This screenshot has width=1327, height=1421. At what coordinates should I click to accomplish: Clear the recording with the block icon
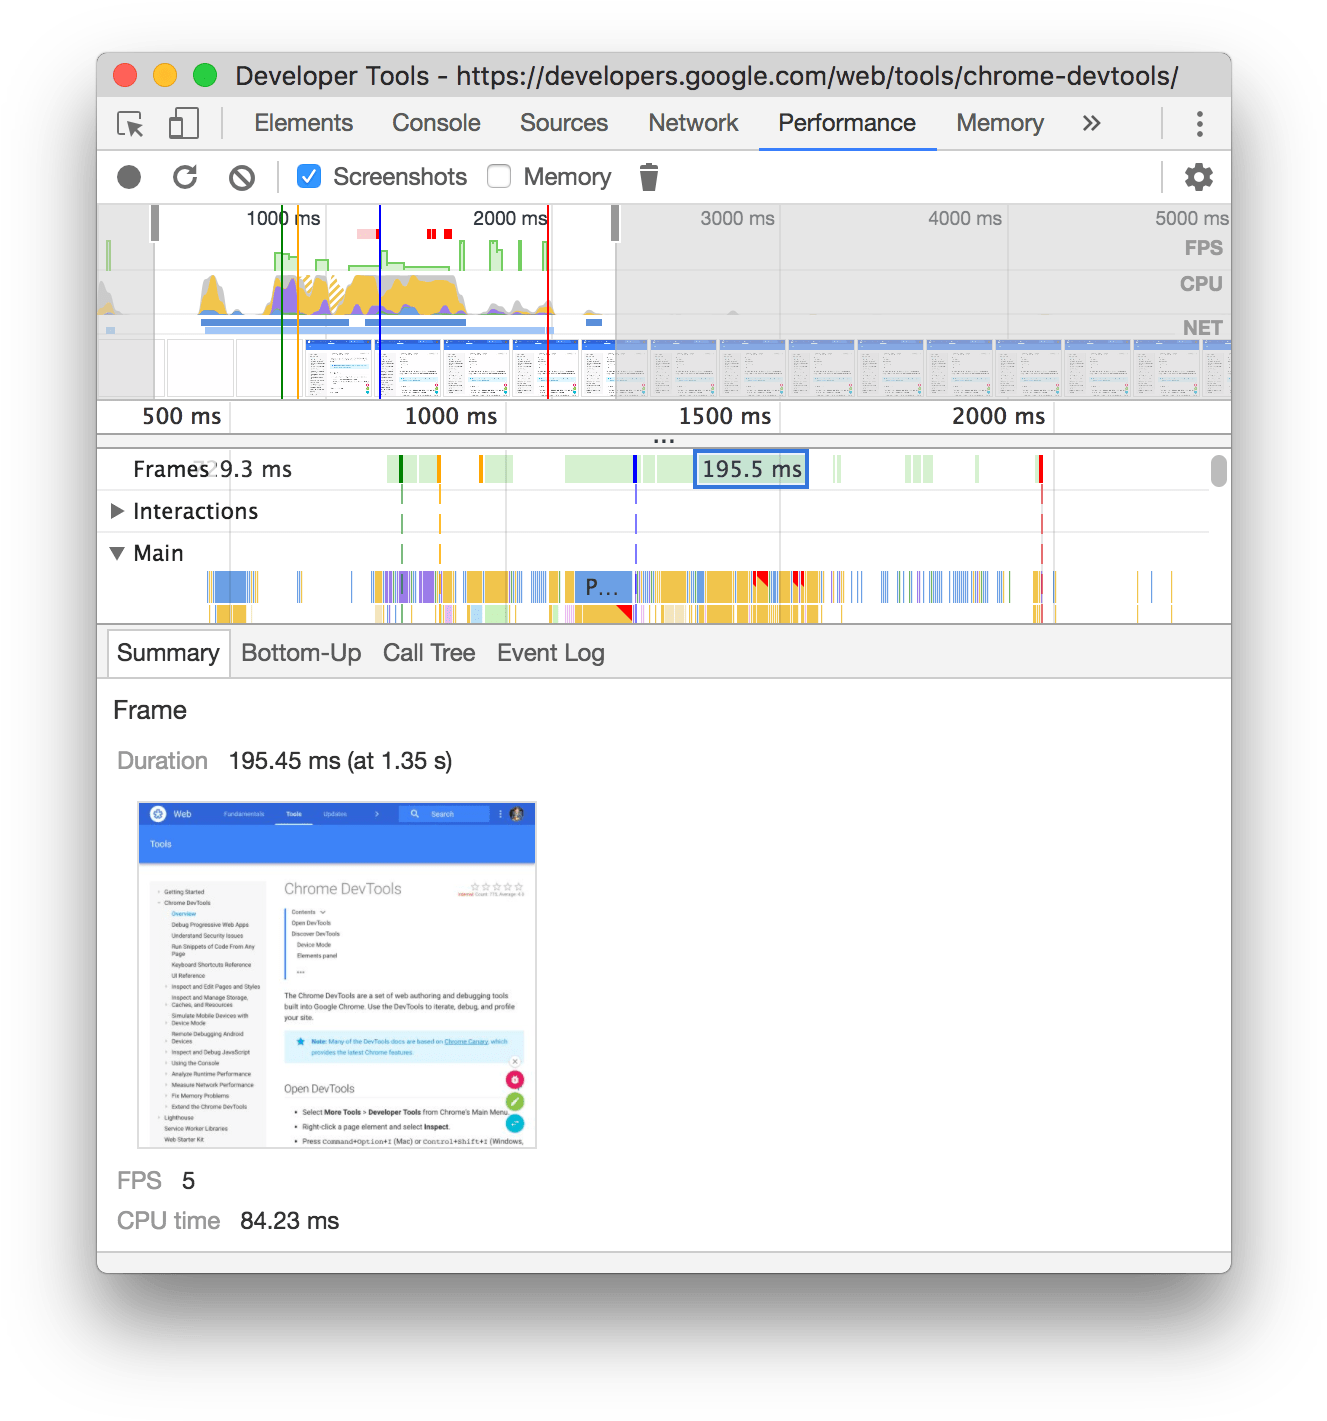pyautogui.click(x=241, y=177)
